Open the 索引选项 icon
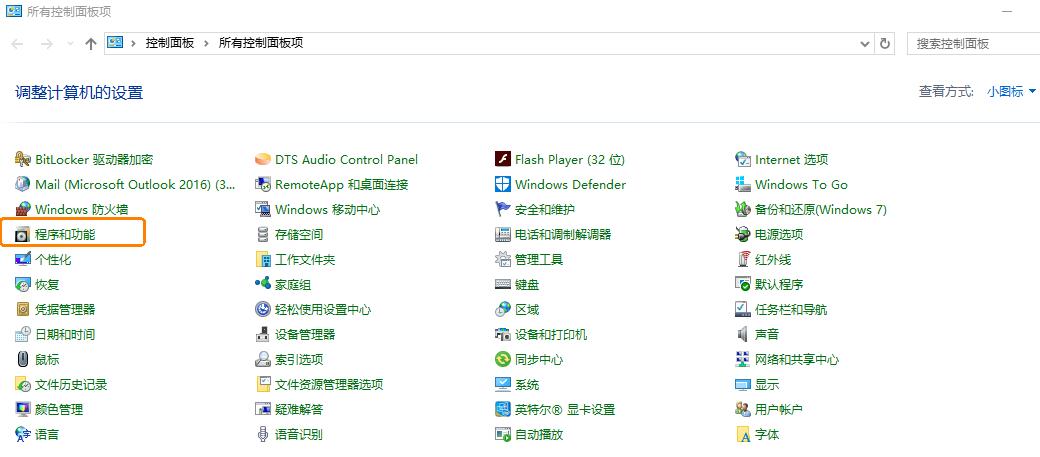This screenshot has width=1040, height=457. 263,359
